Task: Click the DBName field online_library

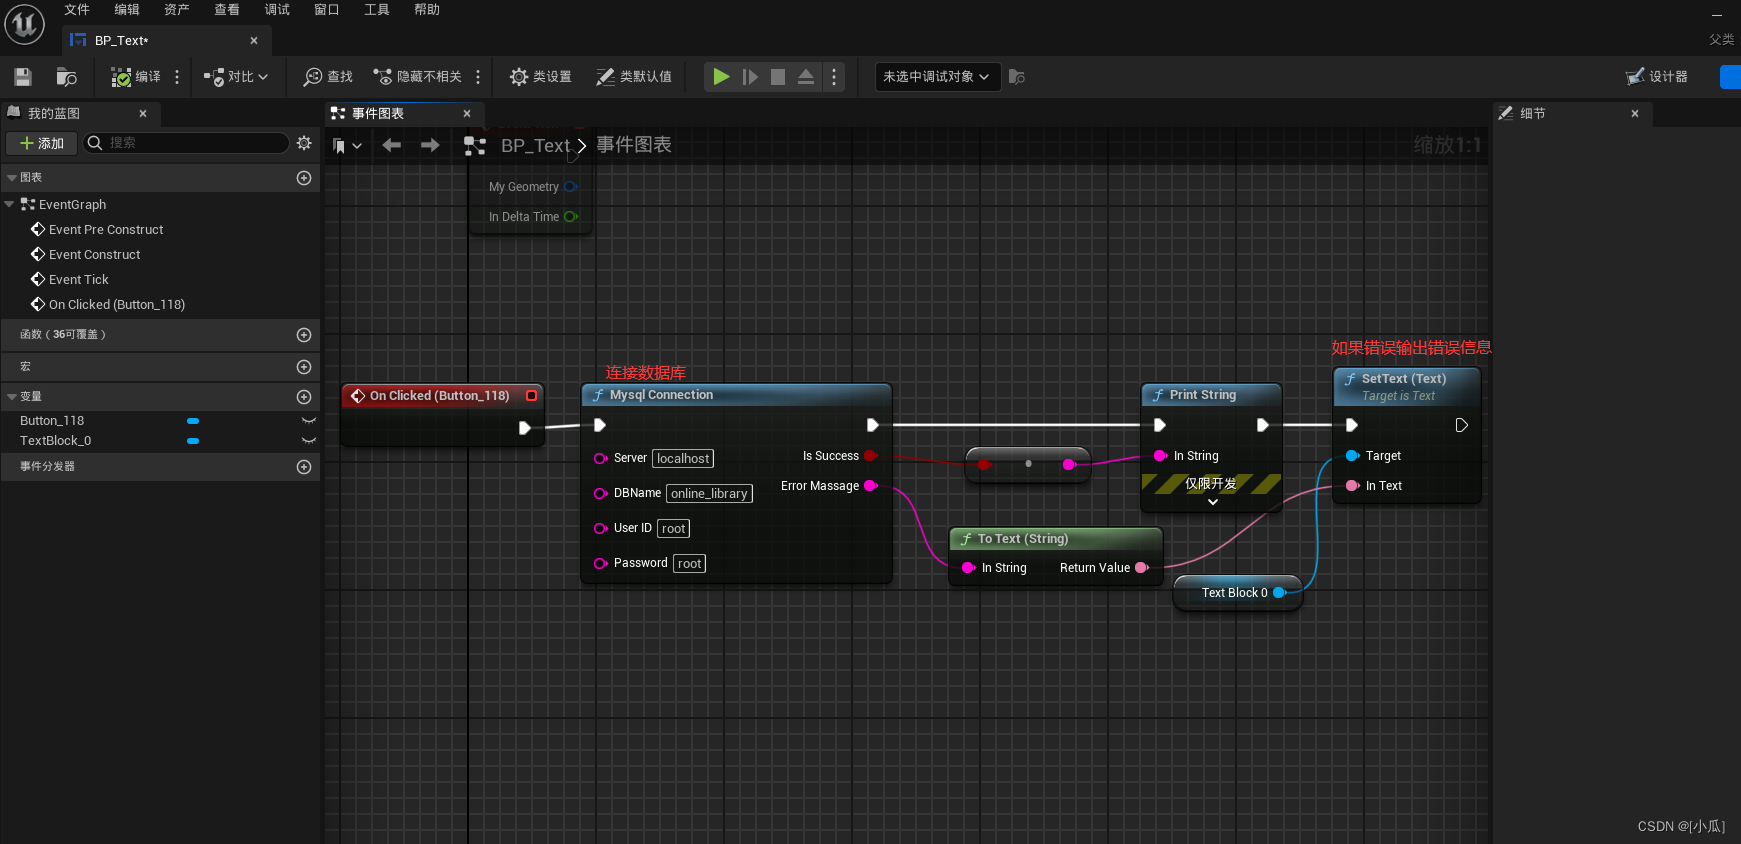Action: [x=709, y=493]
